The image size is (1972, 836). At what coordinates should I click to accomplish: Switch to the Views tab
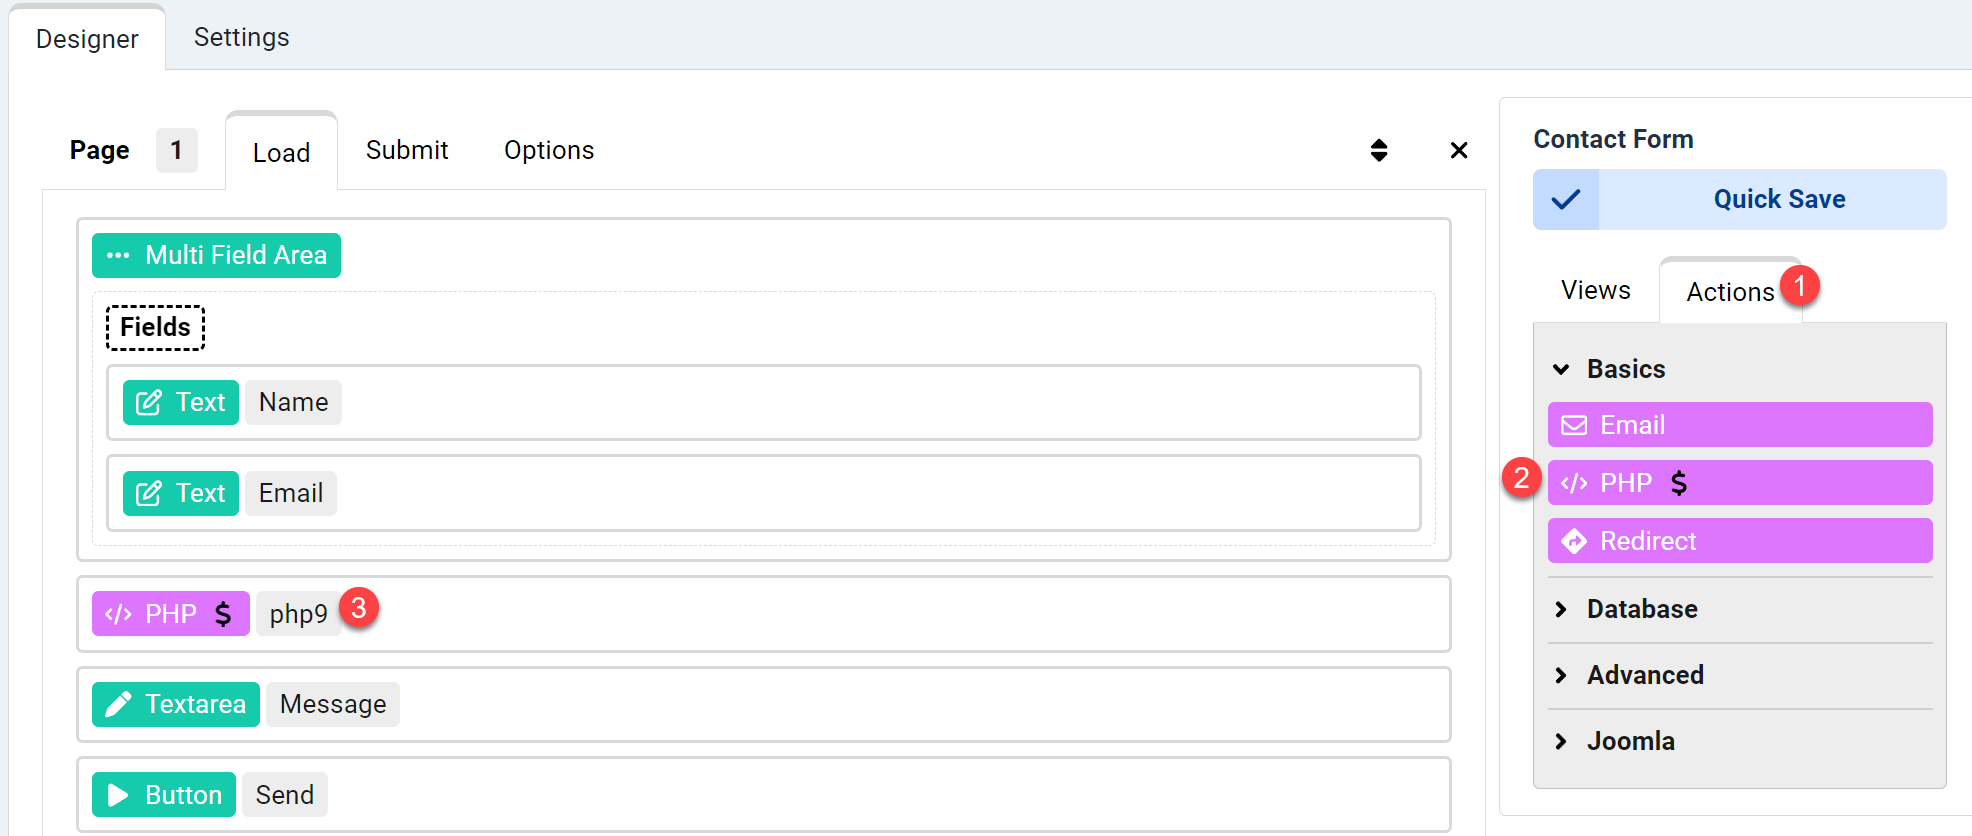[x=1595, y=290]
